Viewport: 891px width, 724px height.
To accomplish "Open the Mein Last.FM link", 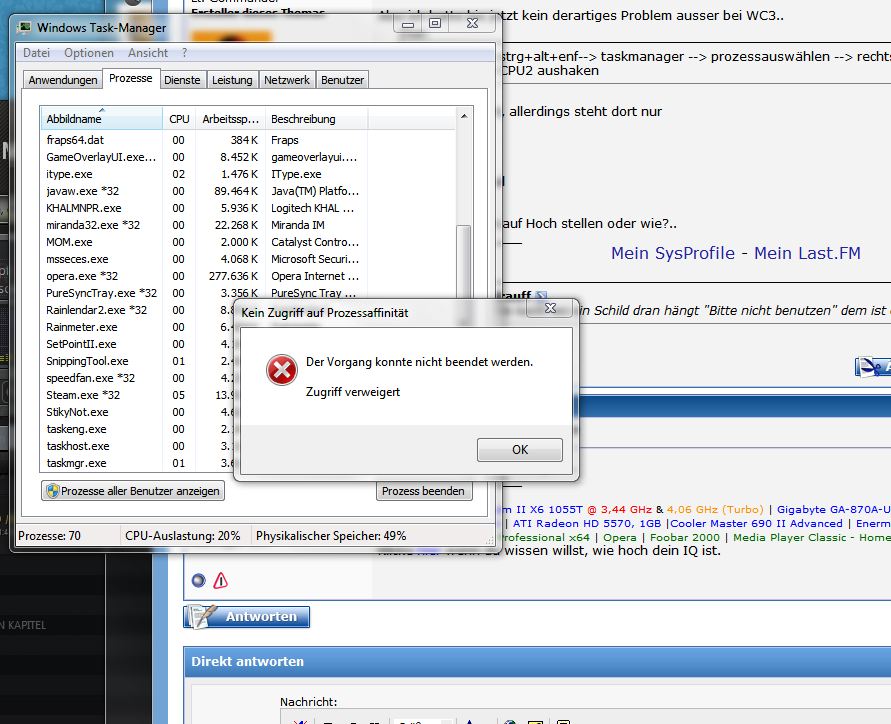I will coord(807,253).
